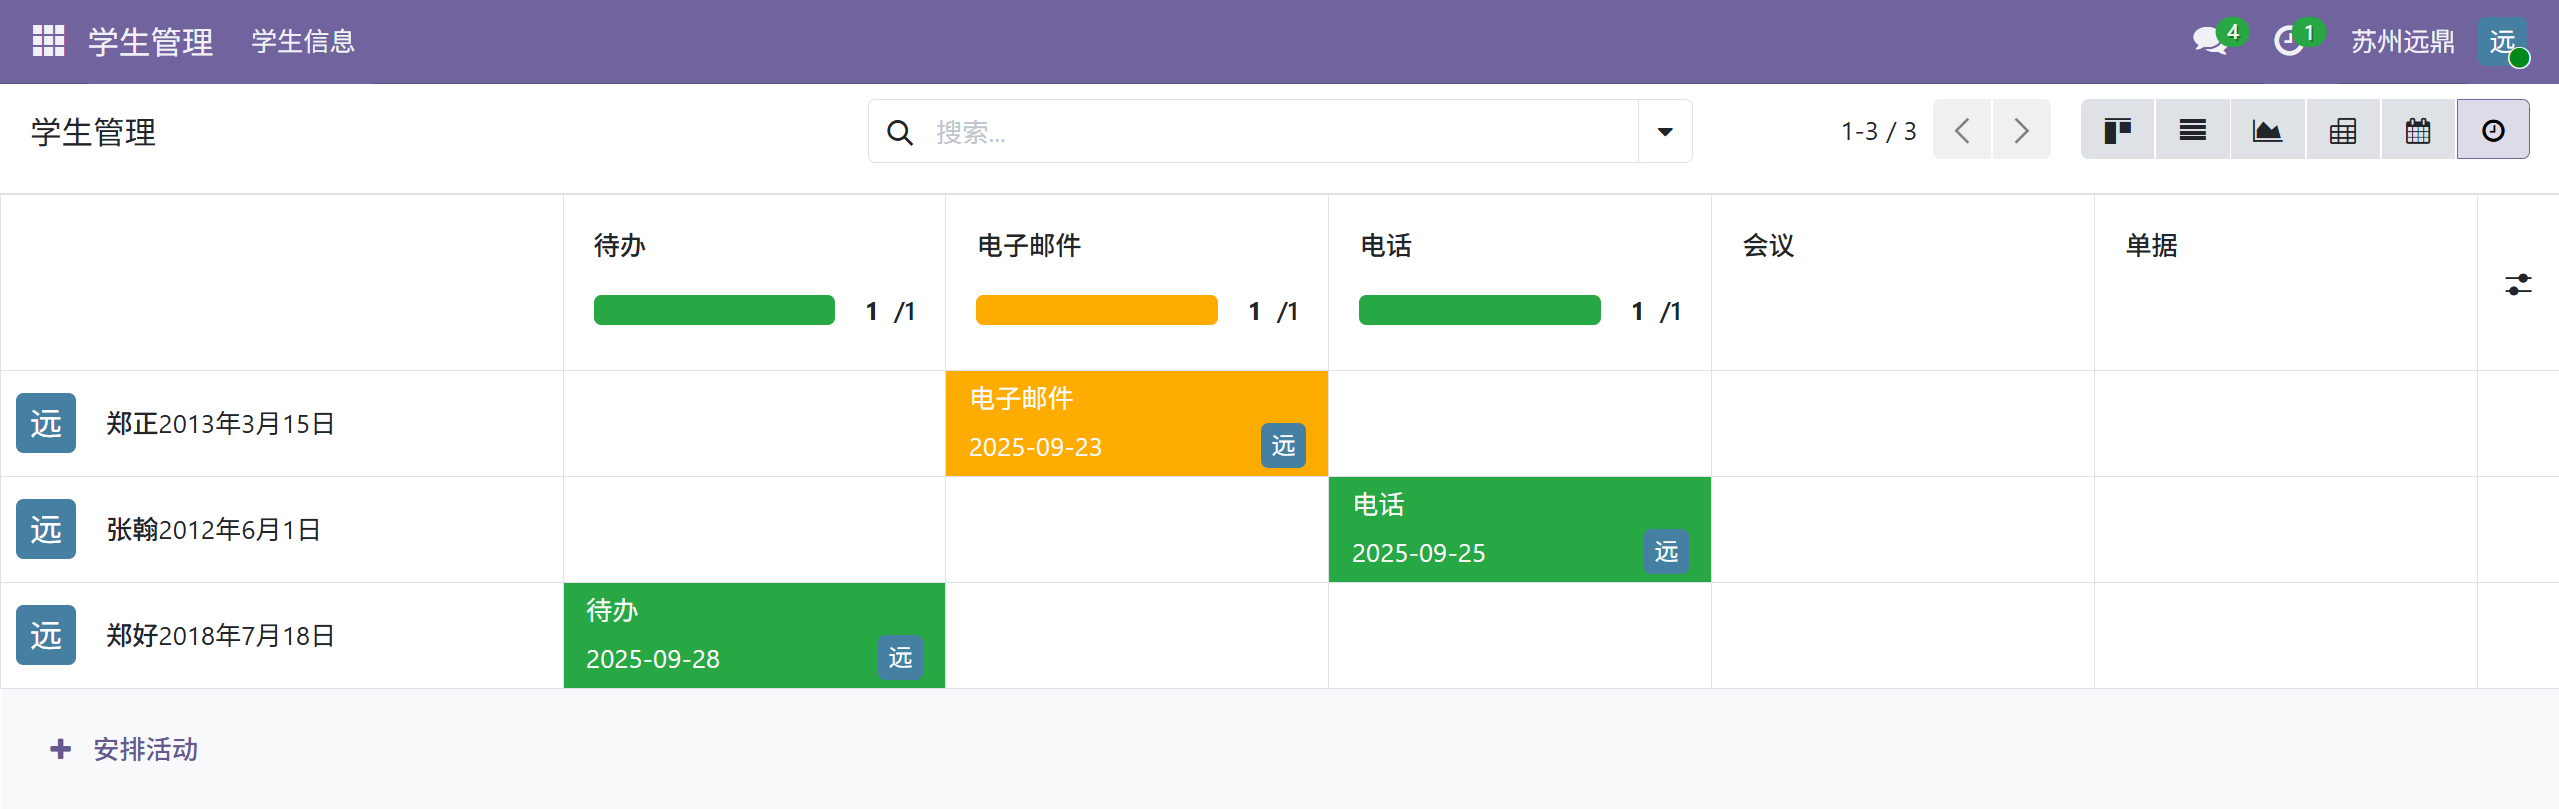Click the orange 电子邮件 progress bar

(x=1097, y=310)
